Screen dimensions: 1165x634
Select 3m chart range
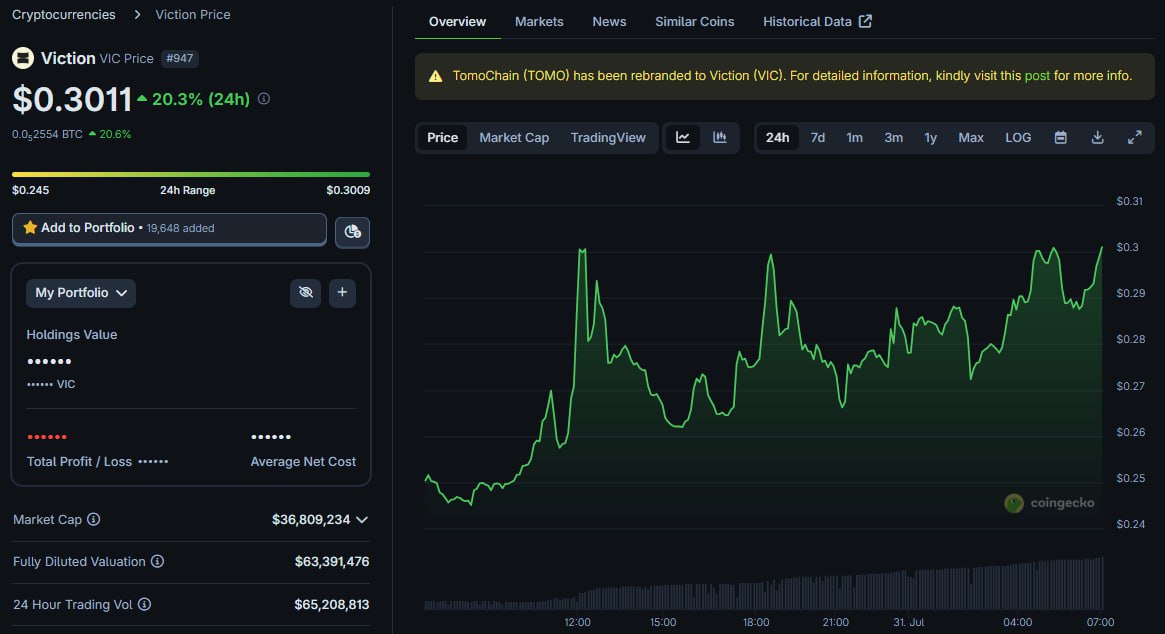pos(893,138)
